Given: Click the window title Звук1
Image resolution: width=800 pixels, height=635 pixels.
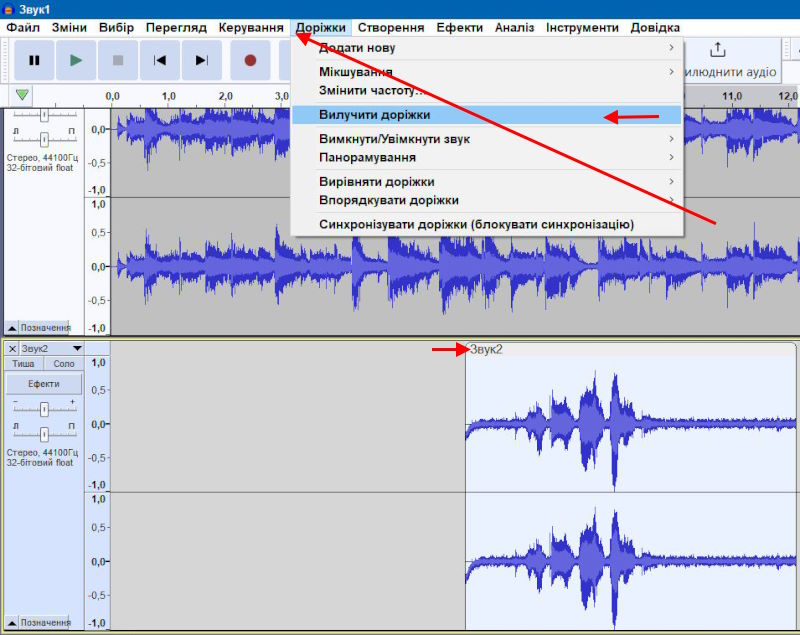Looking at the screenshot, I should pos(35,9).
